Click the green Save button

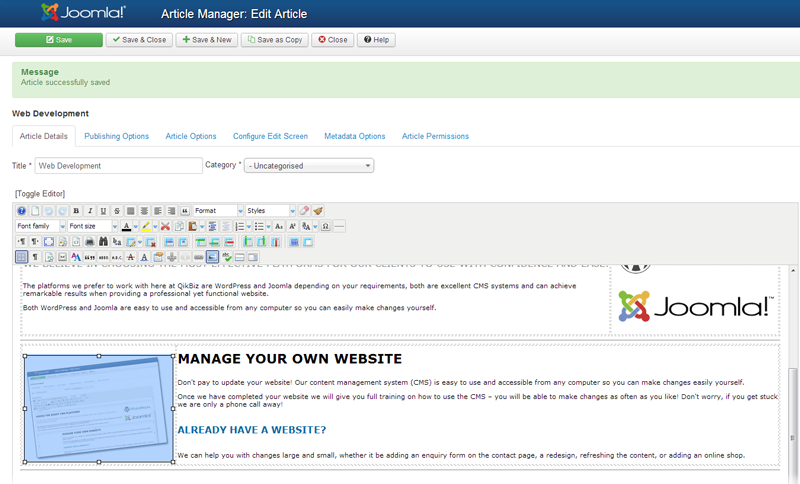point(59,40)
